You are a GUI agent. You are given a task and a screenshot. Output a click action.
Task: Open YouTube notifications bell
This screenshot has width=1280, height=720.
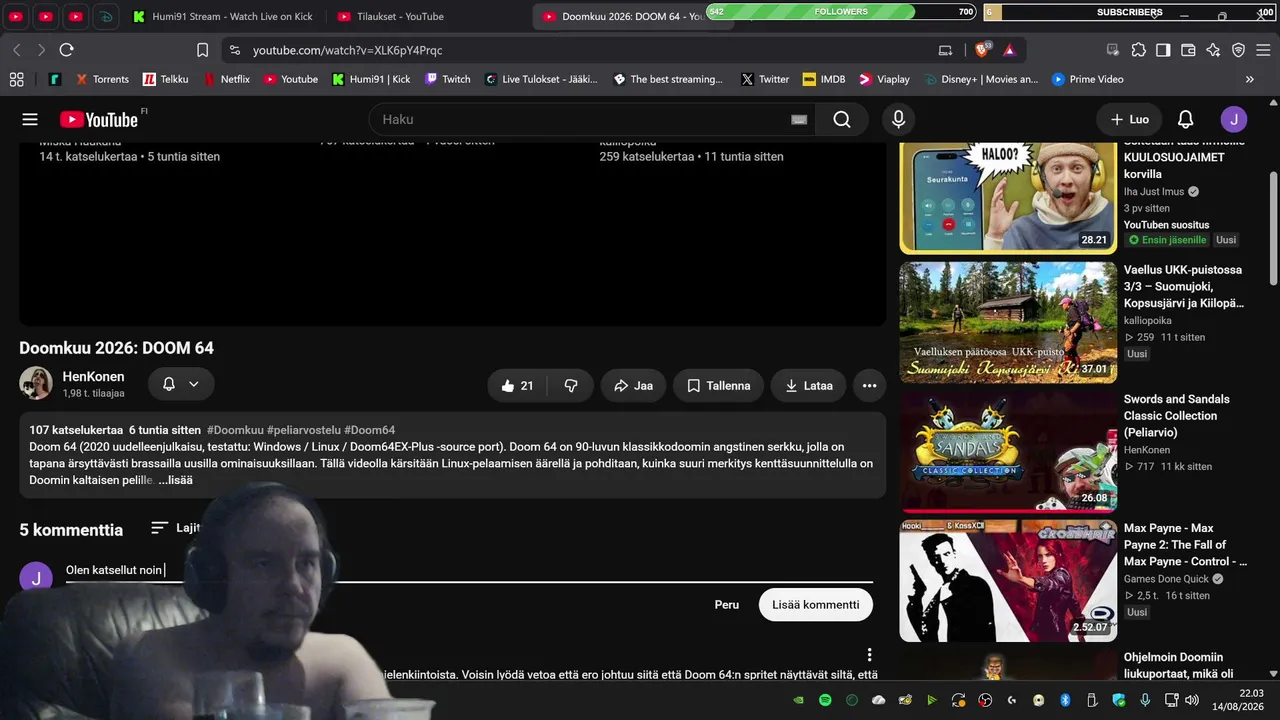click(x=1185, y=120)
